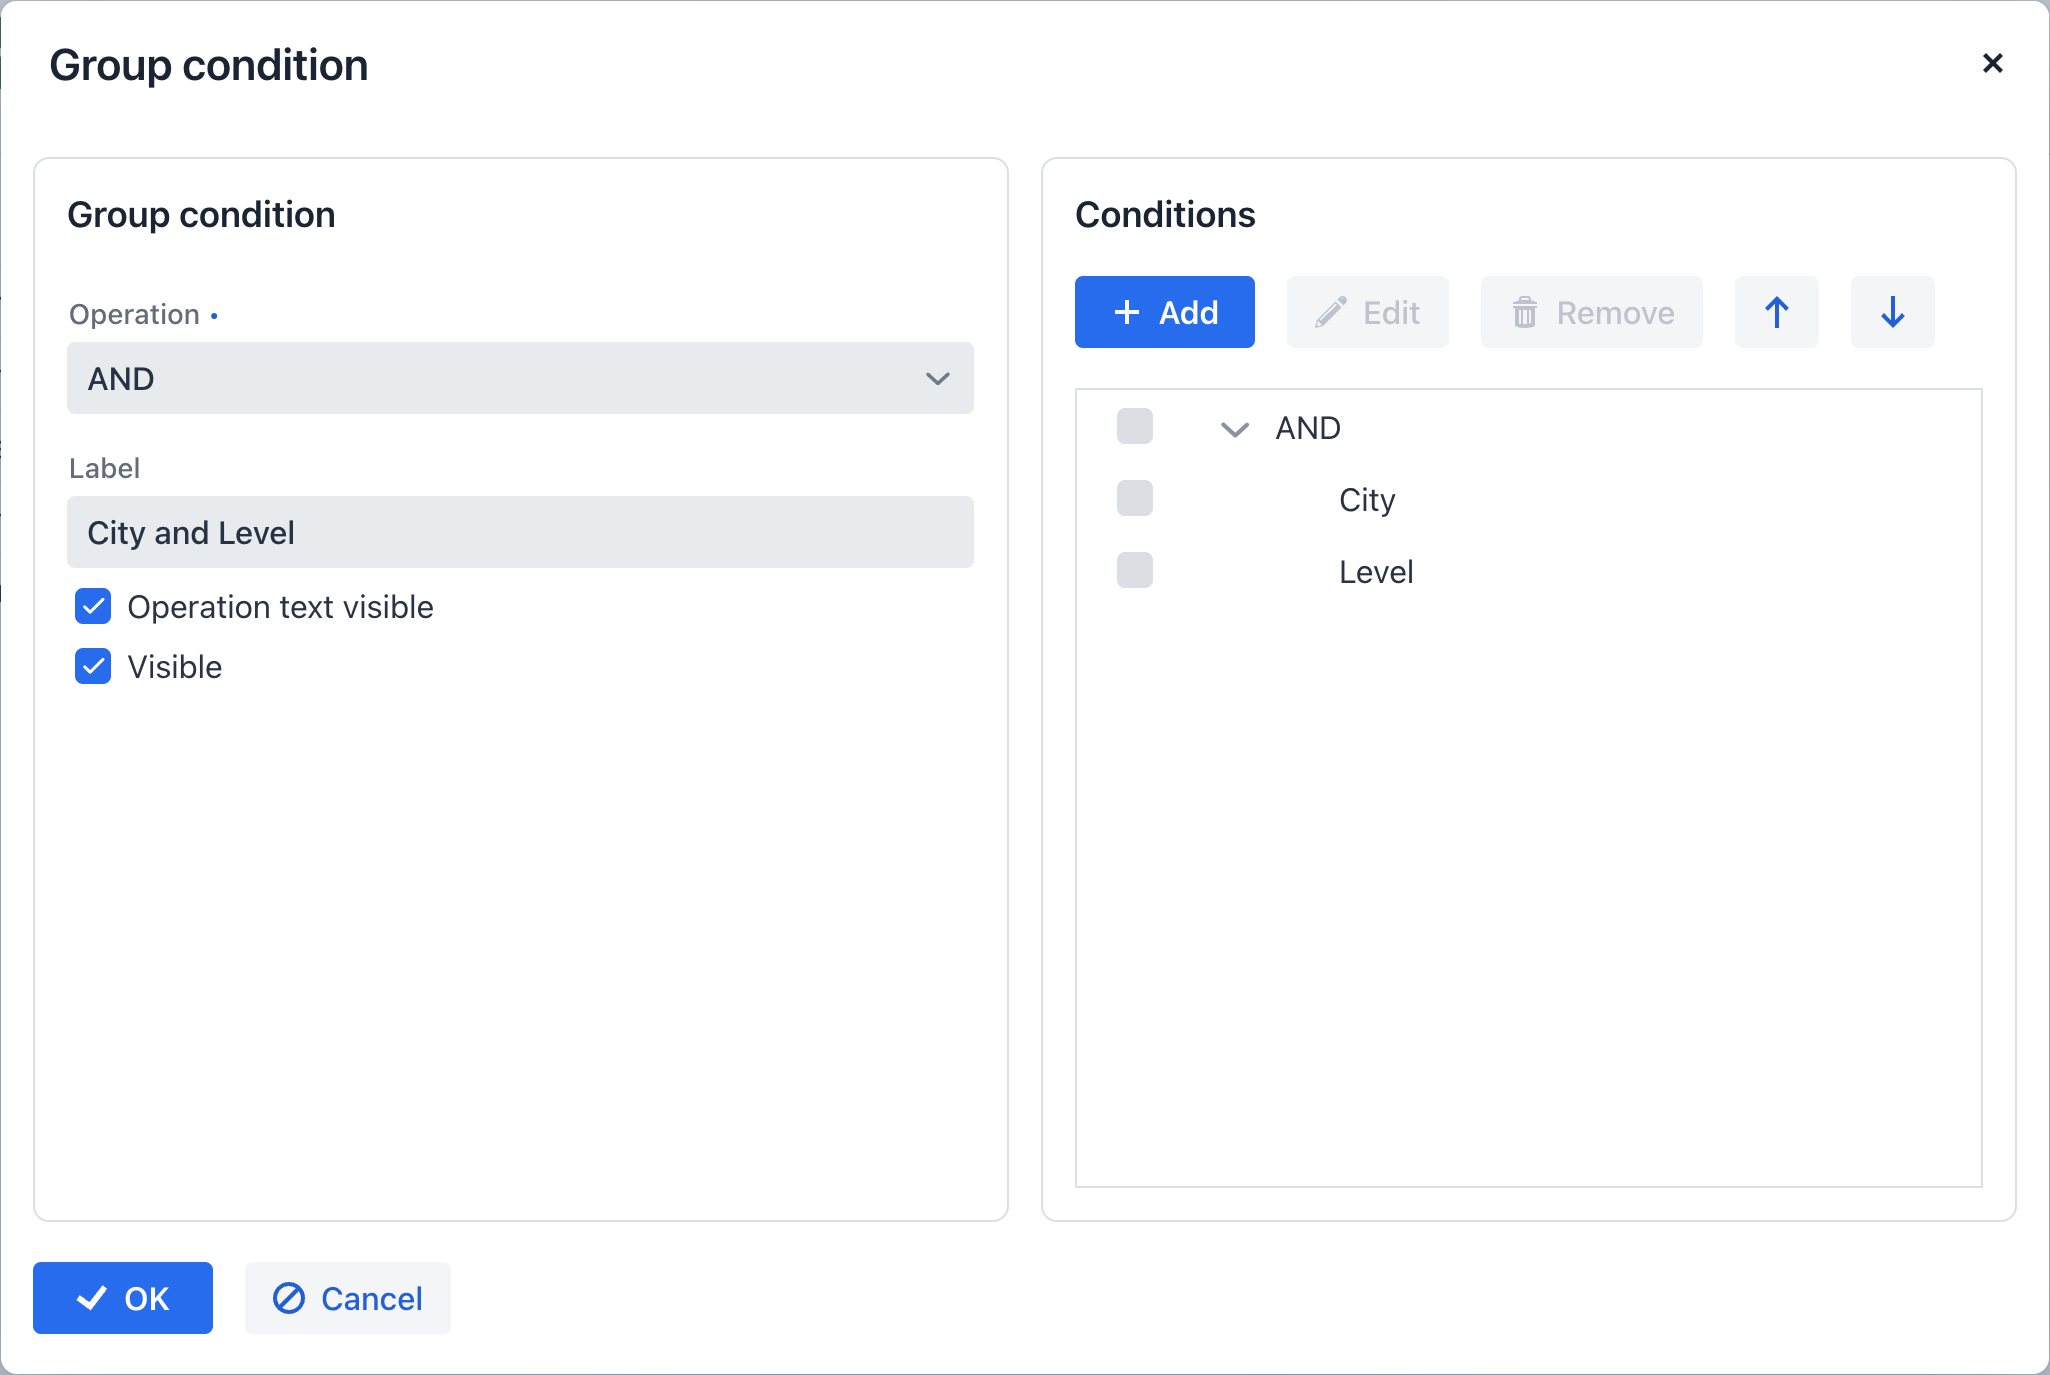This screenshot has width=2050, height=1375.
Task: Select the City condition row
Action: [1366, 499]
